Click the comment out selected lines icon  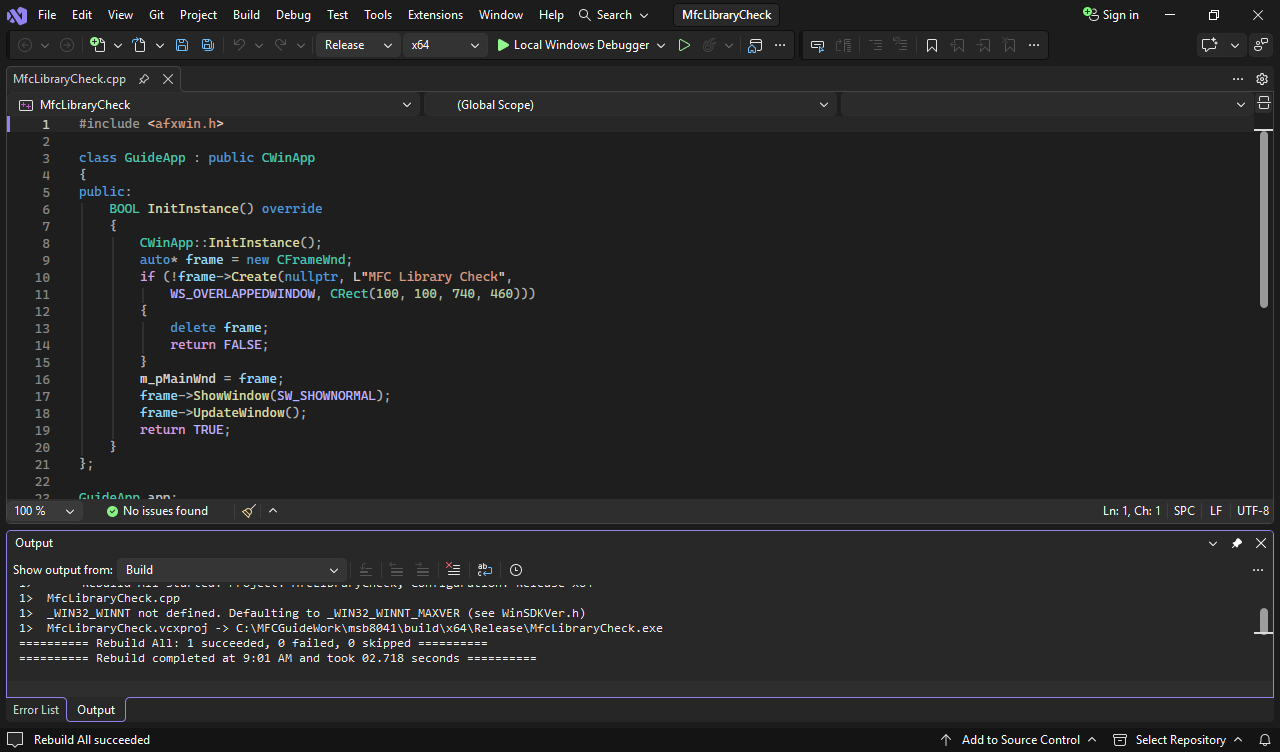[x=876, y=45]
